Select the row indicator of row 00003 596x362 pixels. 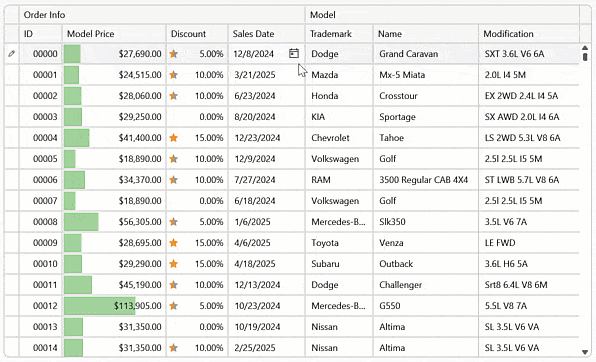[x=12, y=117]
